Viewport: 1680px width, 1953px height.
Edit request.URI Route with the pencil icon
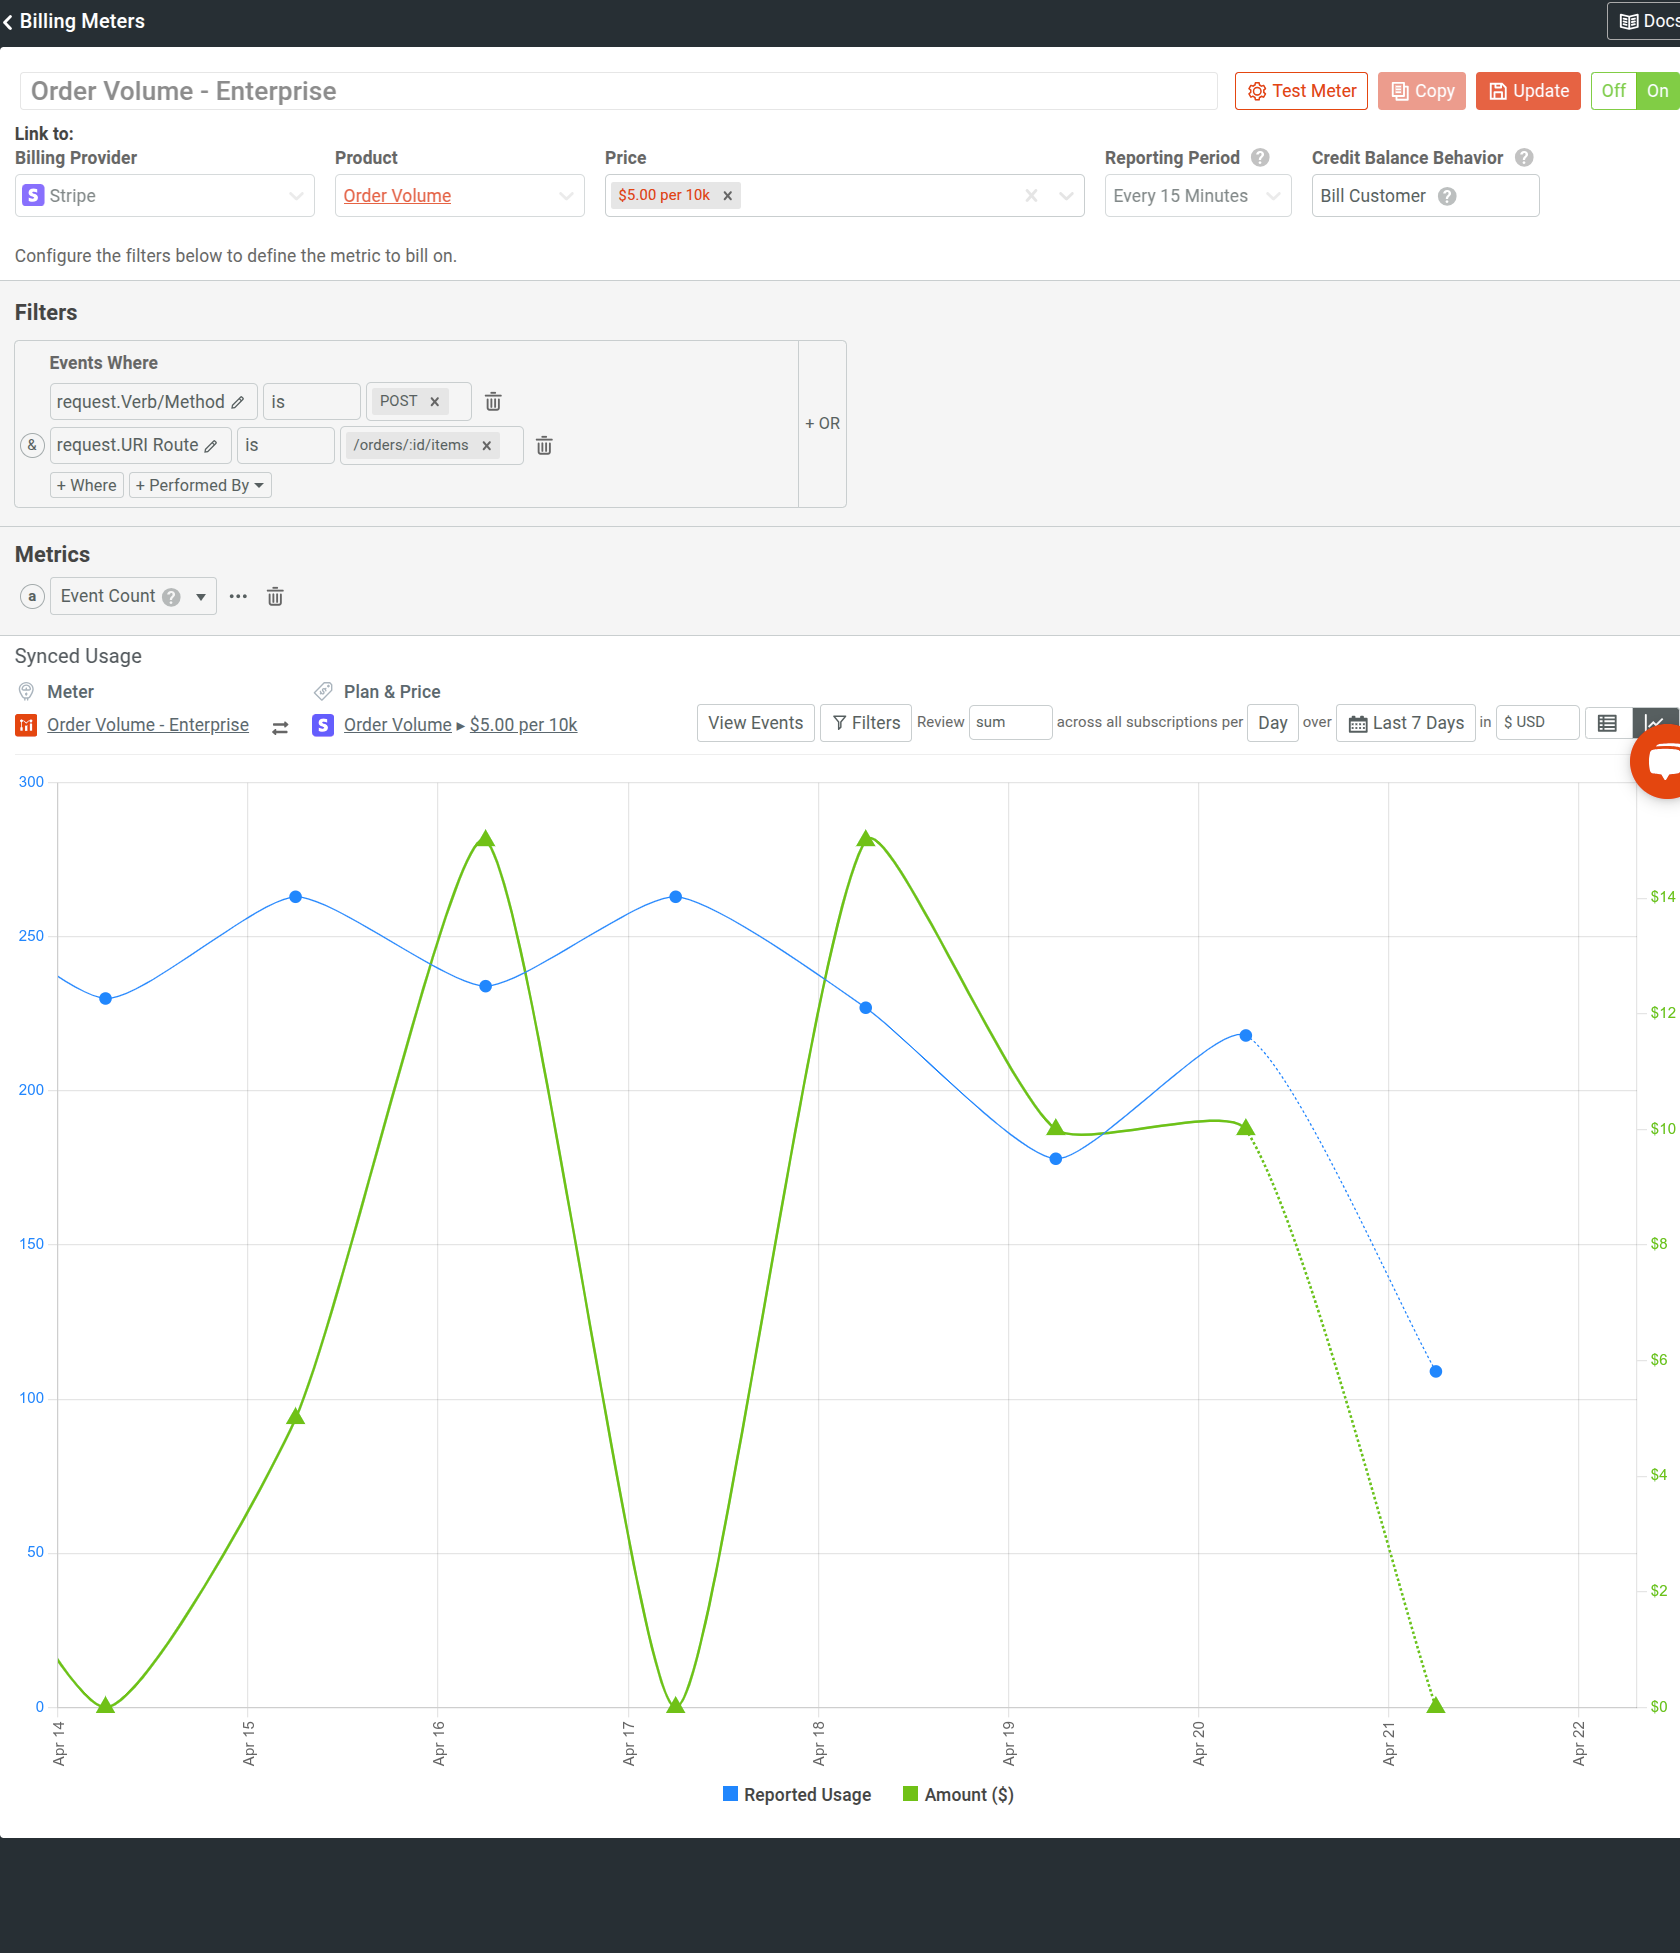(x=213, y=445)
